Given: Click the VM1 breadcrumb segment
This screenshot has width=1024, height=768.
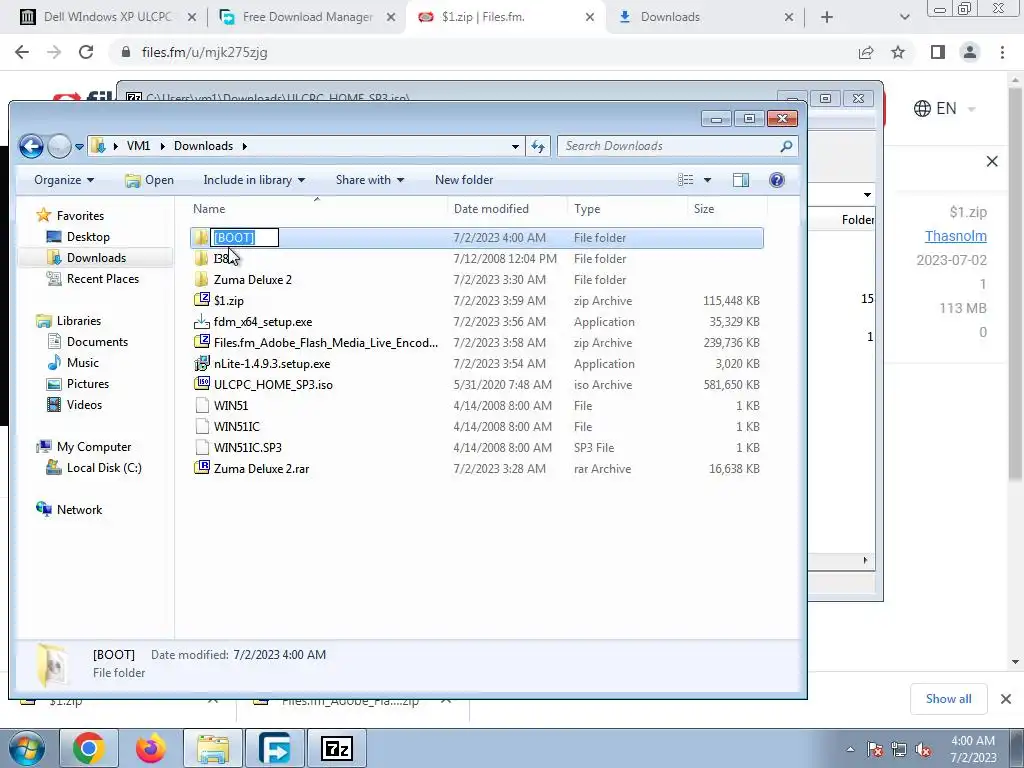Looking at the screenshot, I should click(x=138, y=146).
